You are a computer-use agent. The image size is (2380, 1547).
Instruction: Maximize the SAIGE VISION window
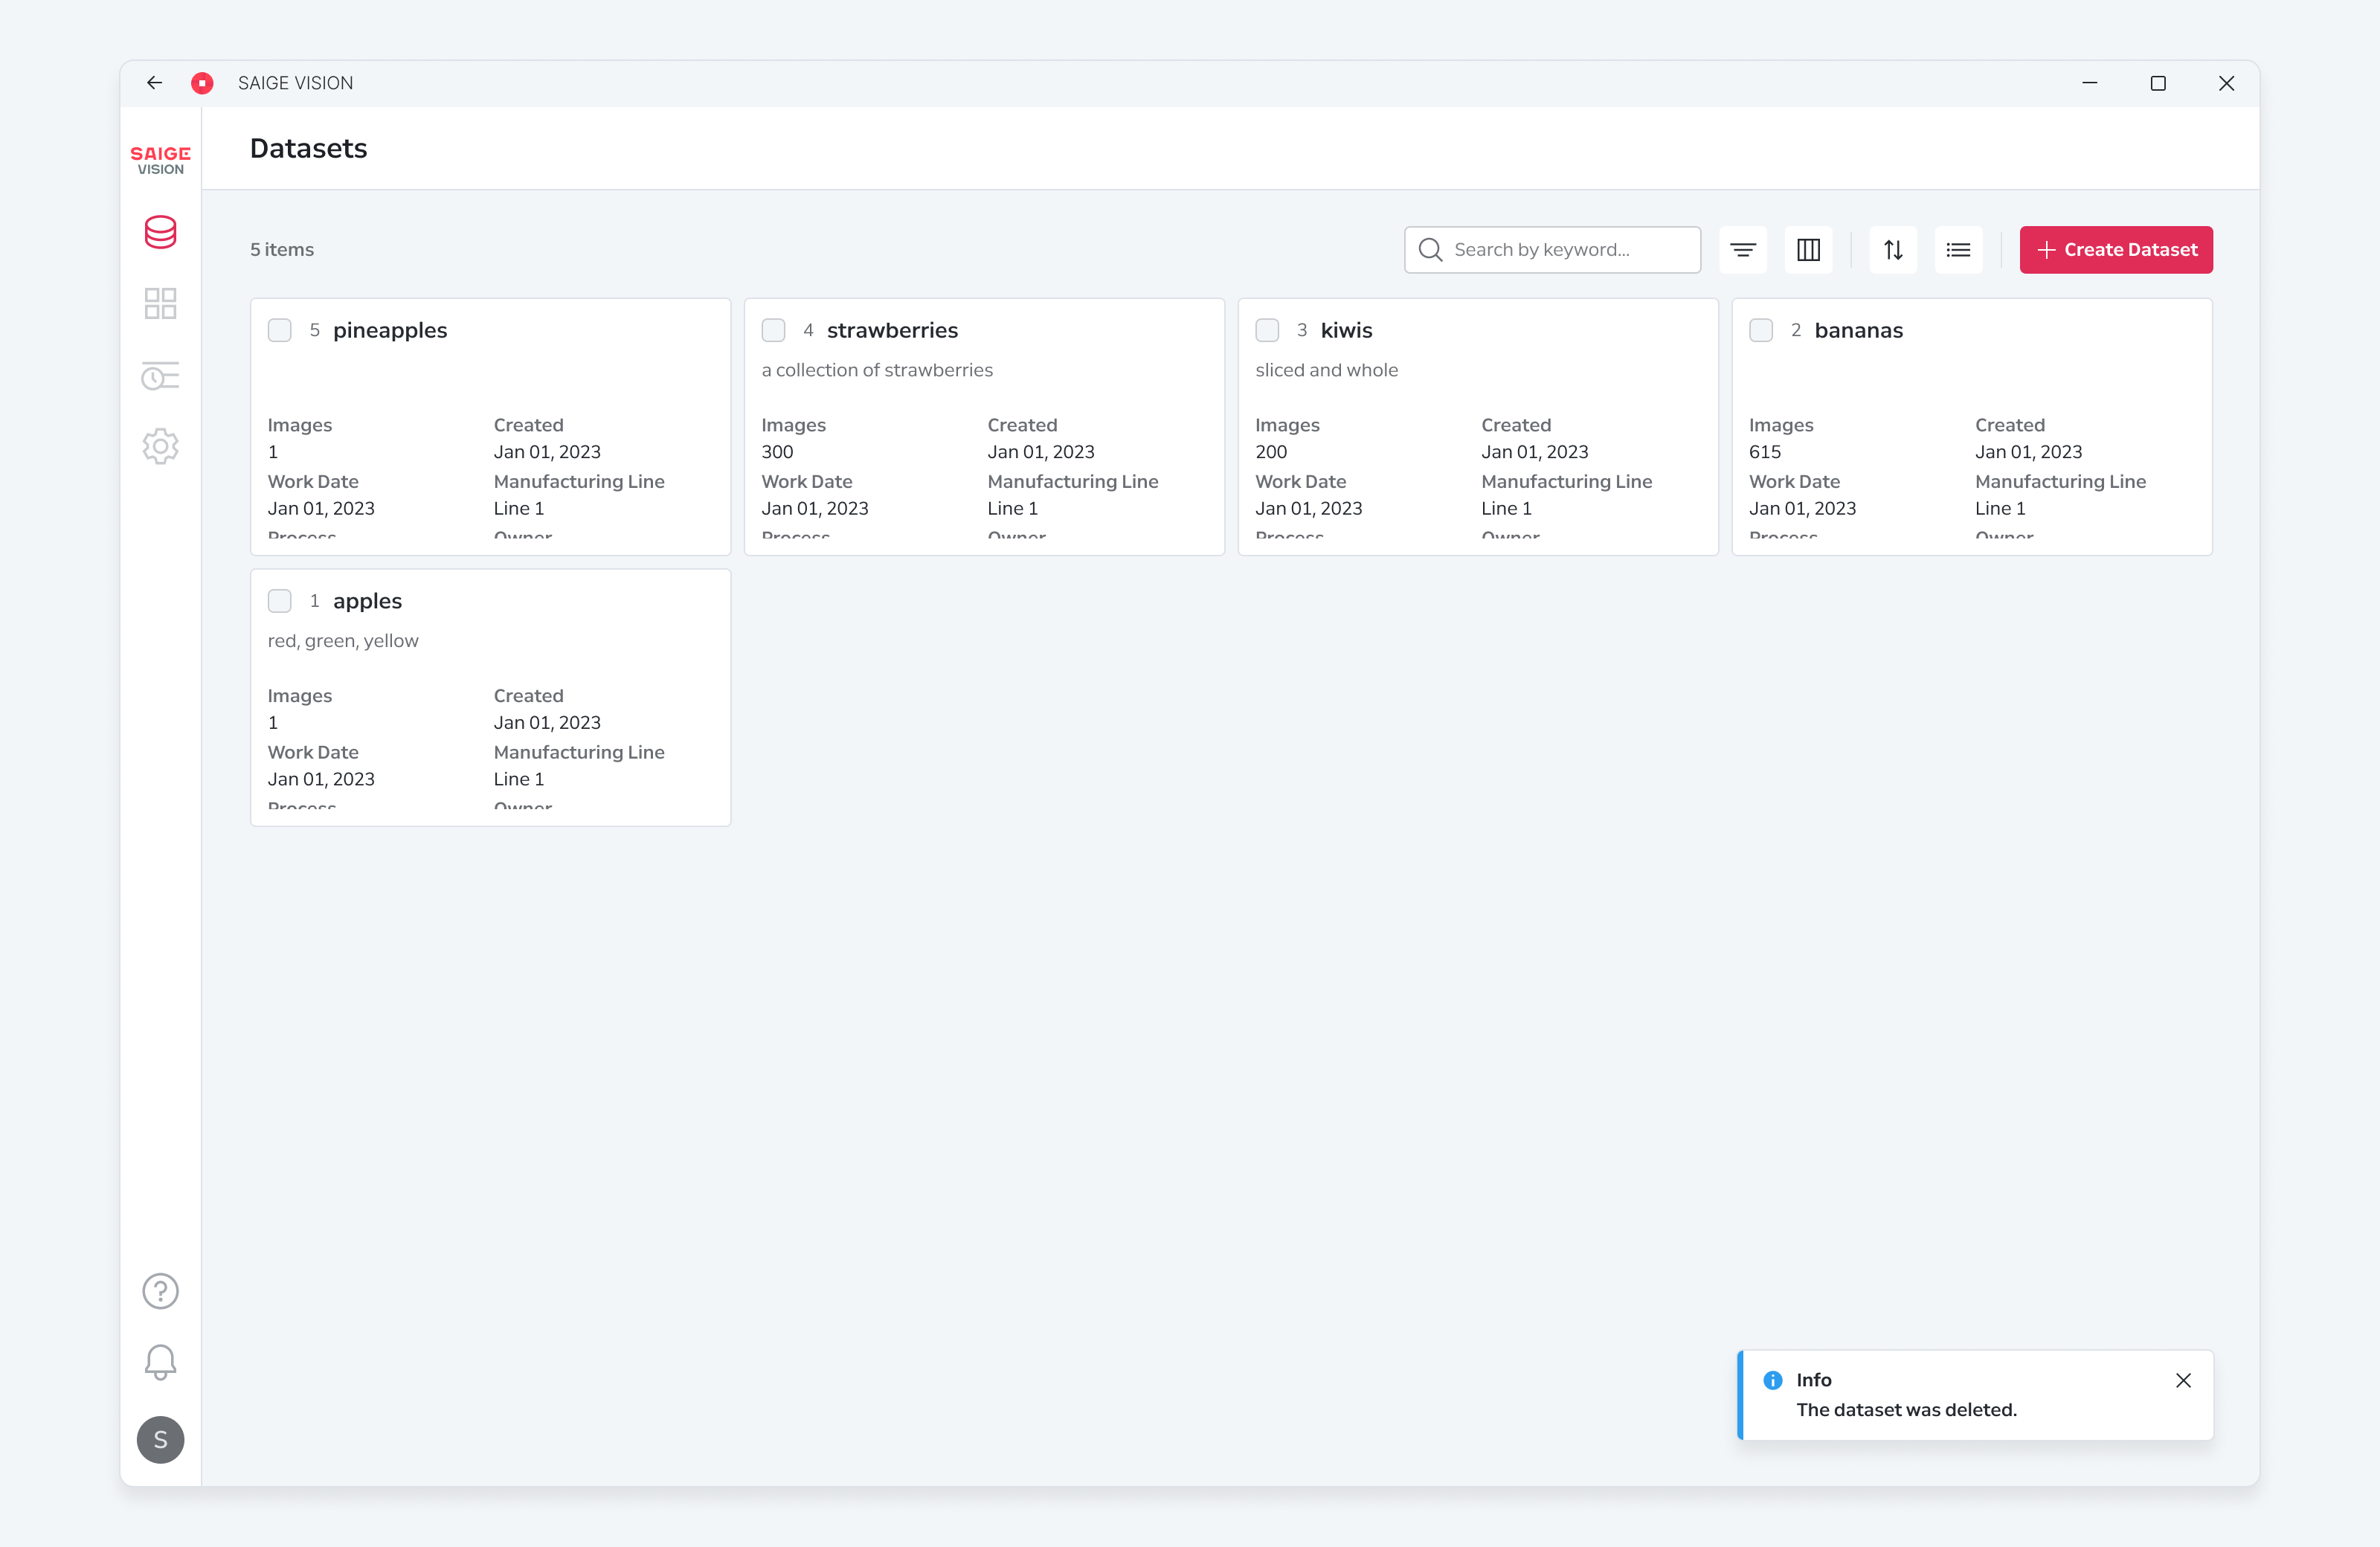coord(2158,83)
